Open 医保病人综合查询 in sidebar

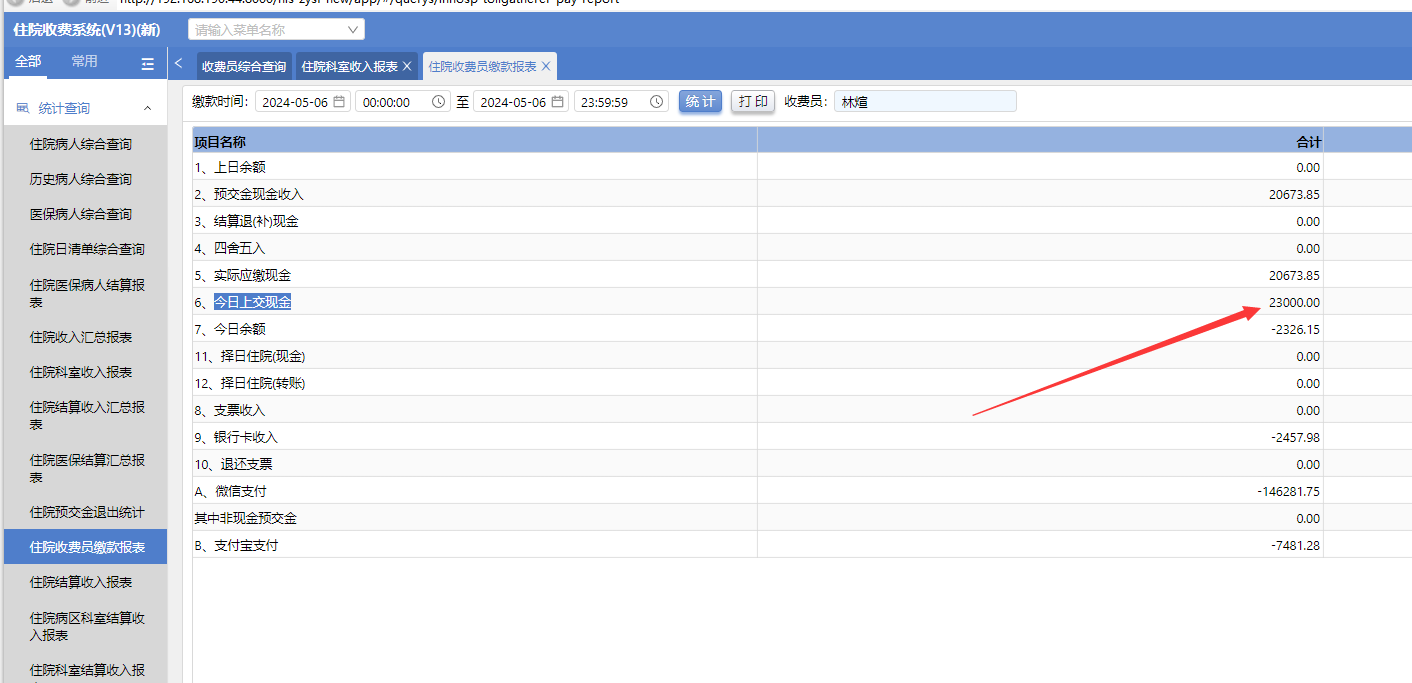point(84,214)
